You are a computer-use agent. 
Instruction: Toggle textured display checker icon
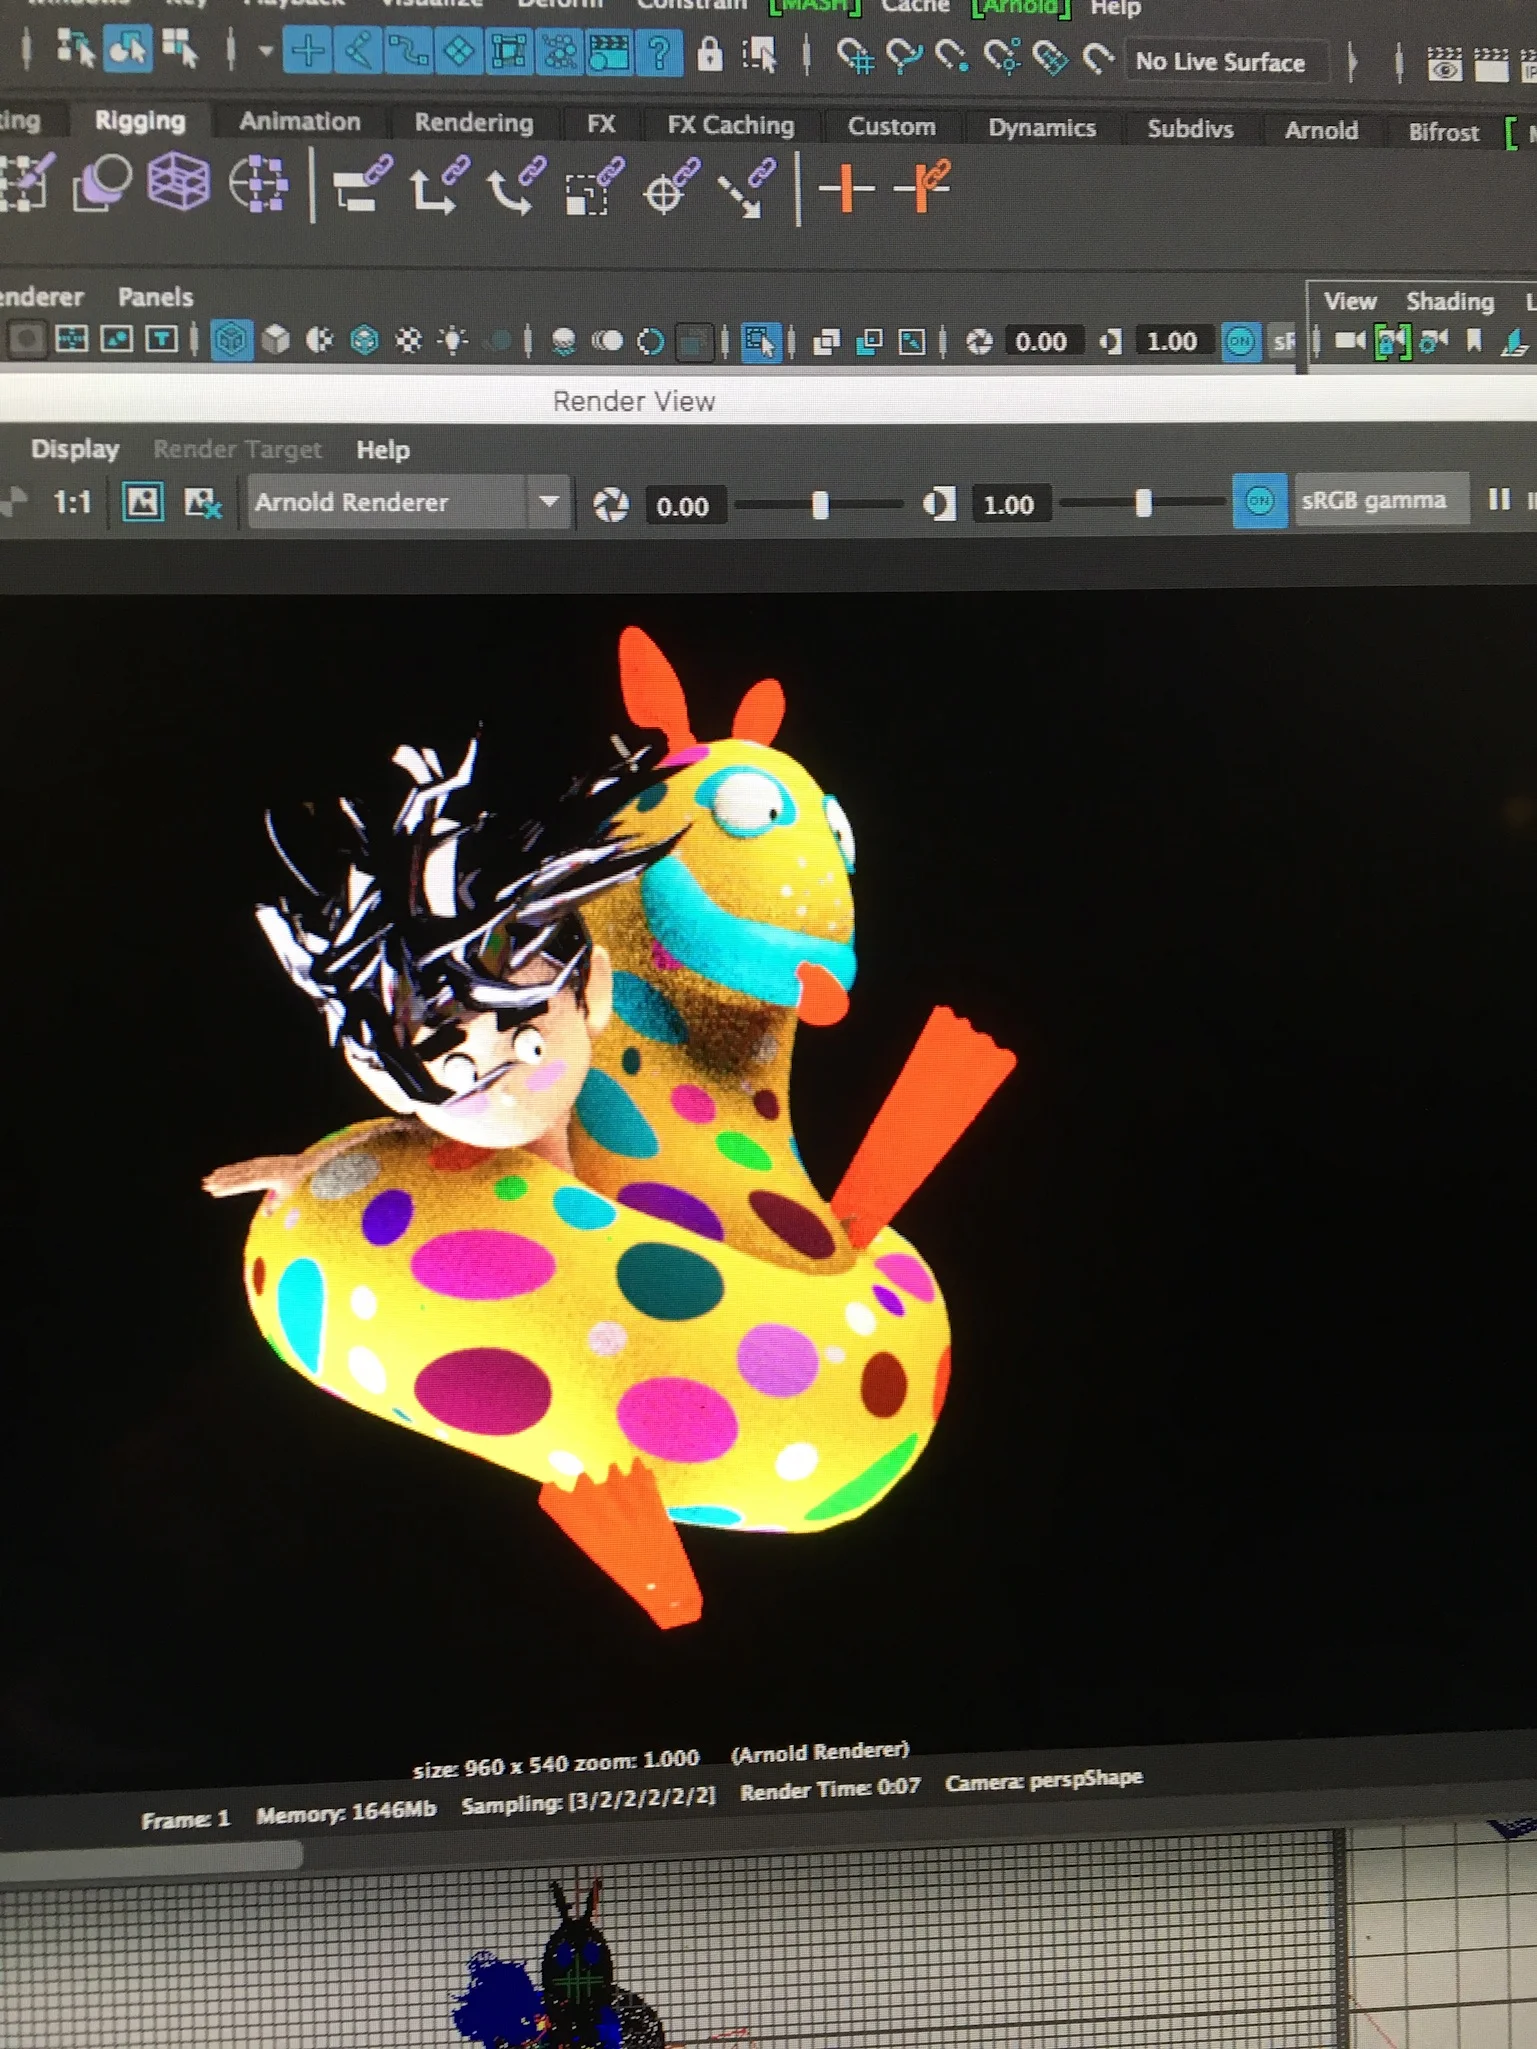pyautogui.click(x=409, y=342)
